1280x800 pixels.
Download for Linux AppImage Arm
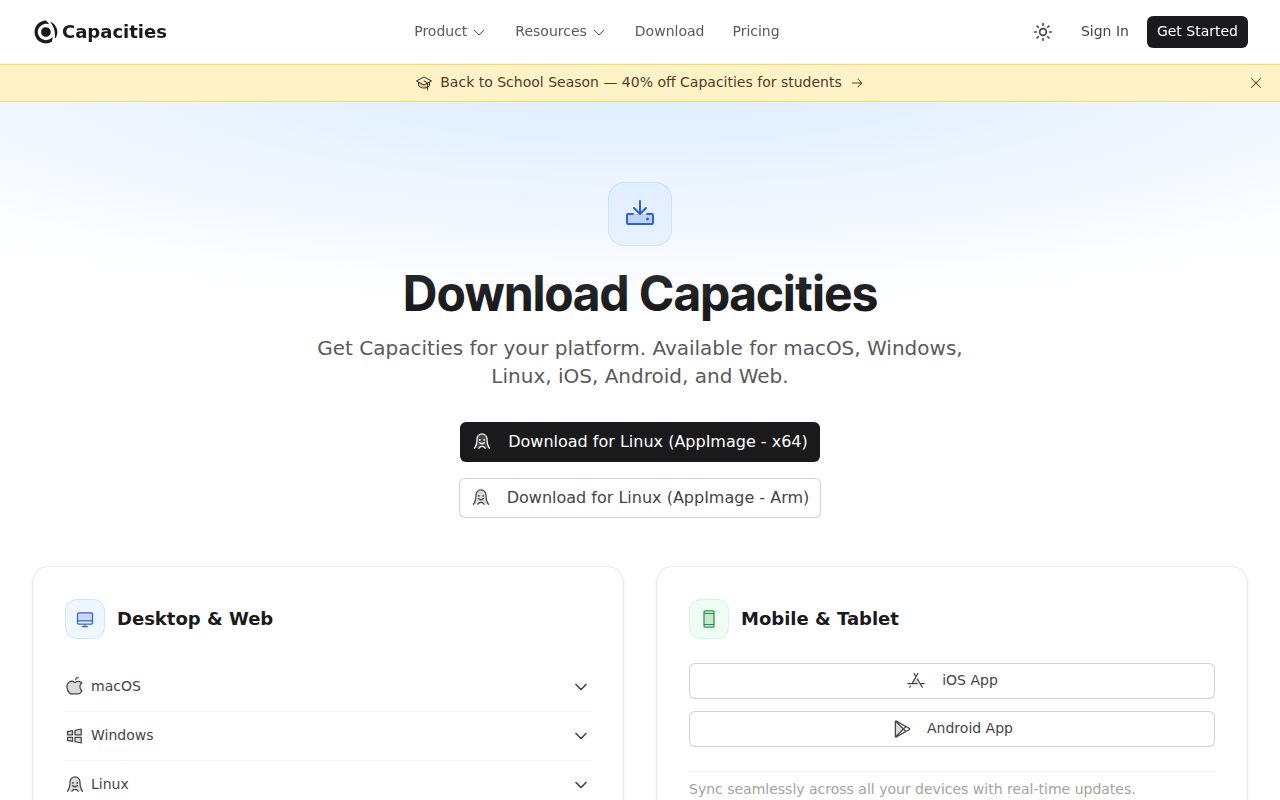point(640,498)
